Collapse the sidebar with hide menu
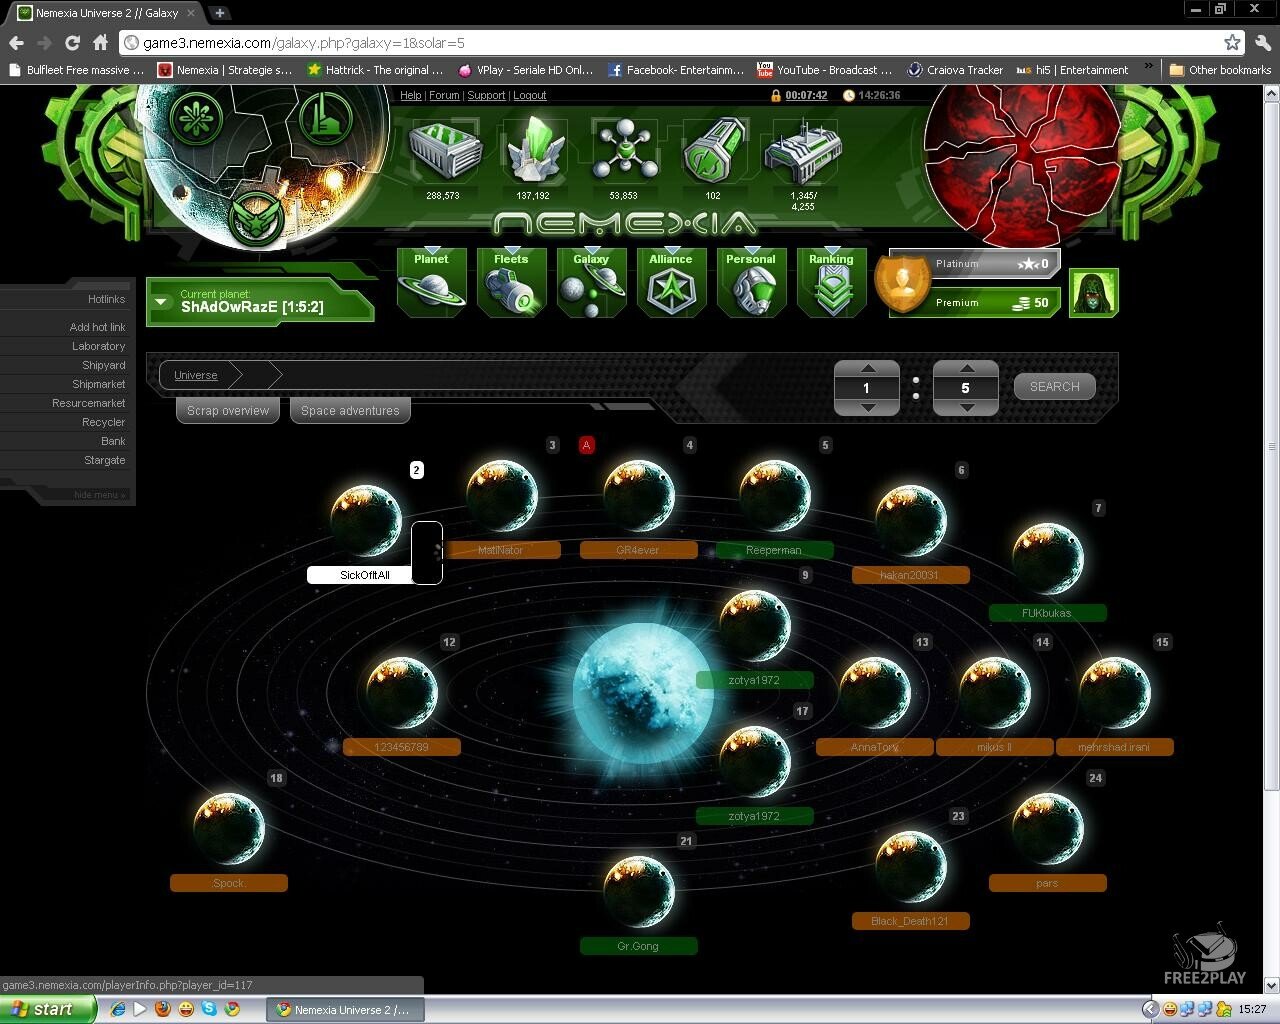Viewport: 1280px width, 1024px height. pos(99,495)
